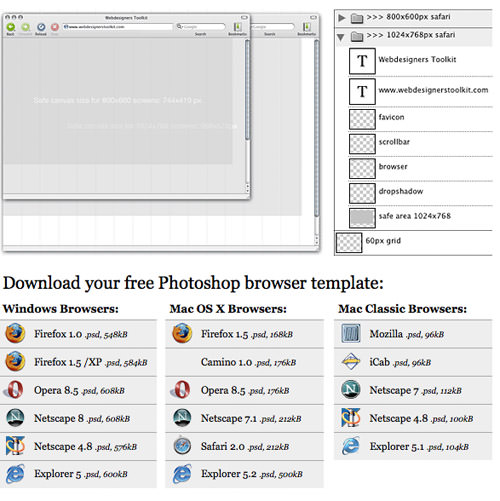The image size is (500, 501).
Task: Click the green Back button in Safari mockup
Action: [11, 27]
